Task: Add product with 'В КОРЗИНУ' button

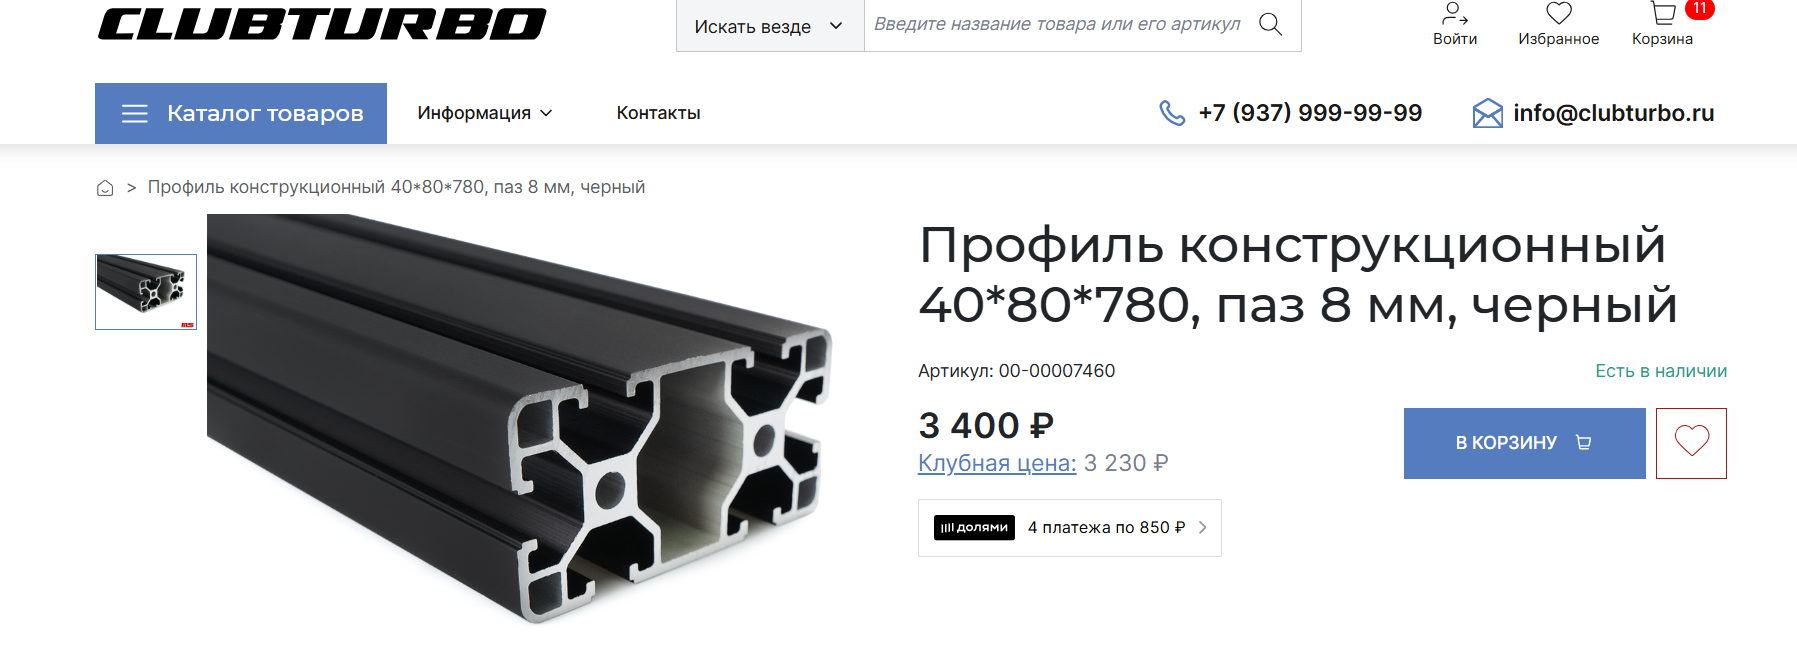Action: coord(1524,443)
